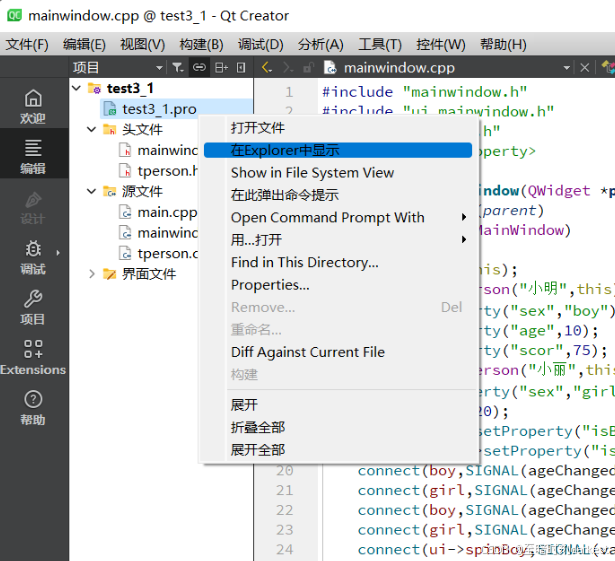The width and height of the screenshot is (615, 561).
Task: Select Diff Against Current File
Action: 338,352
